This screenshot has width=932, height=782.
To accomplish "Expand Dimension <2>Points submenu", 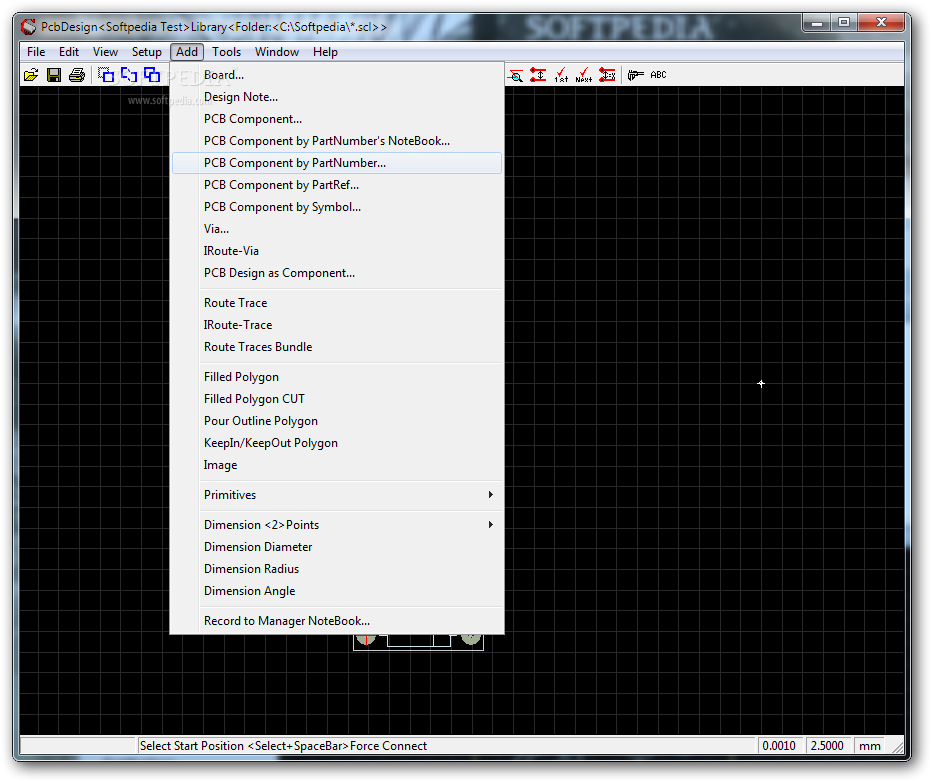I will [337, 525].
